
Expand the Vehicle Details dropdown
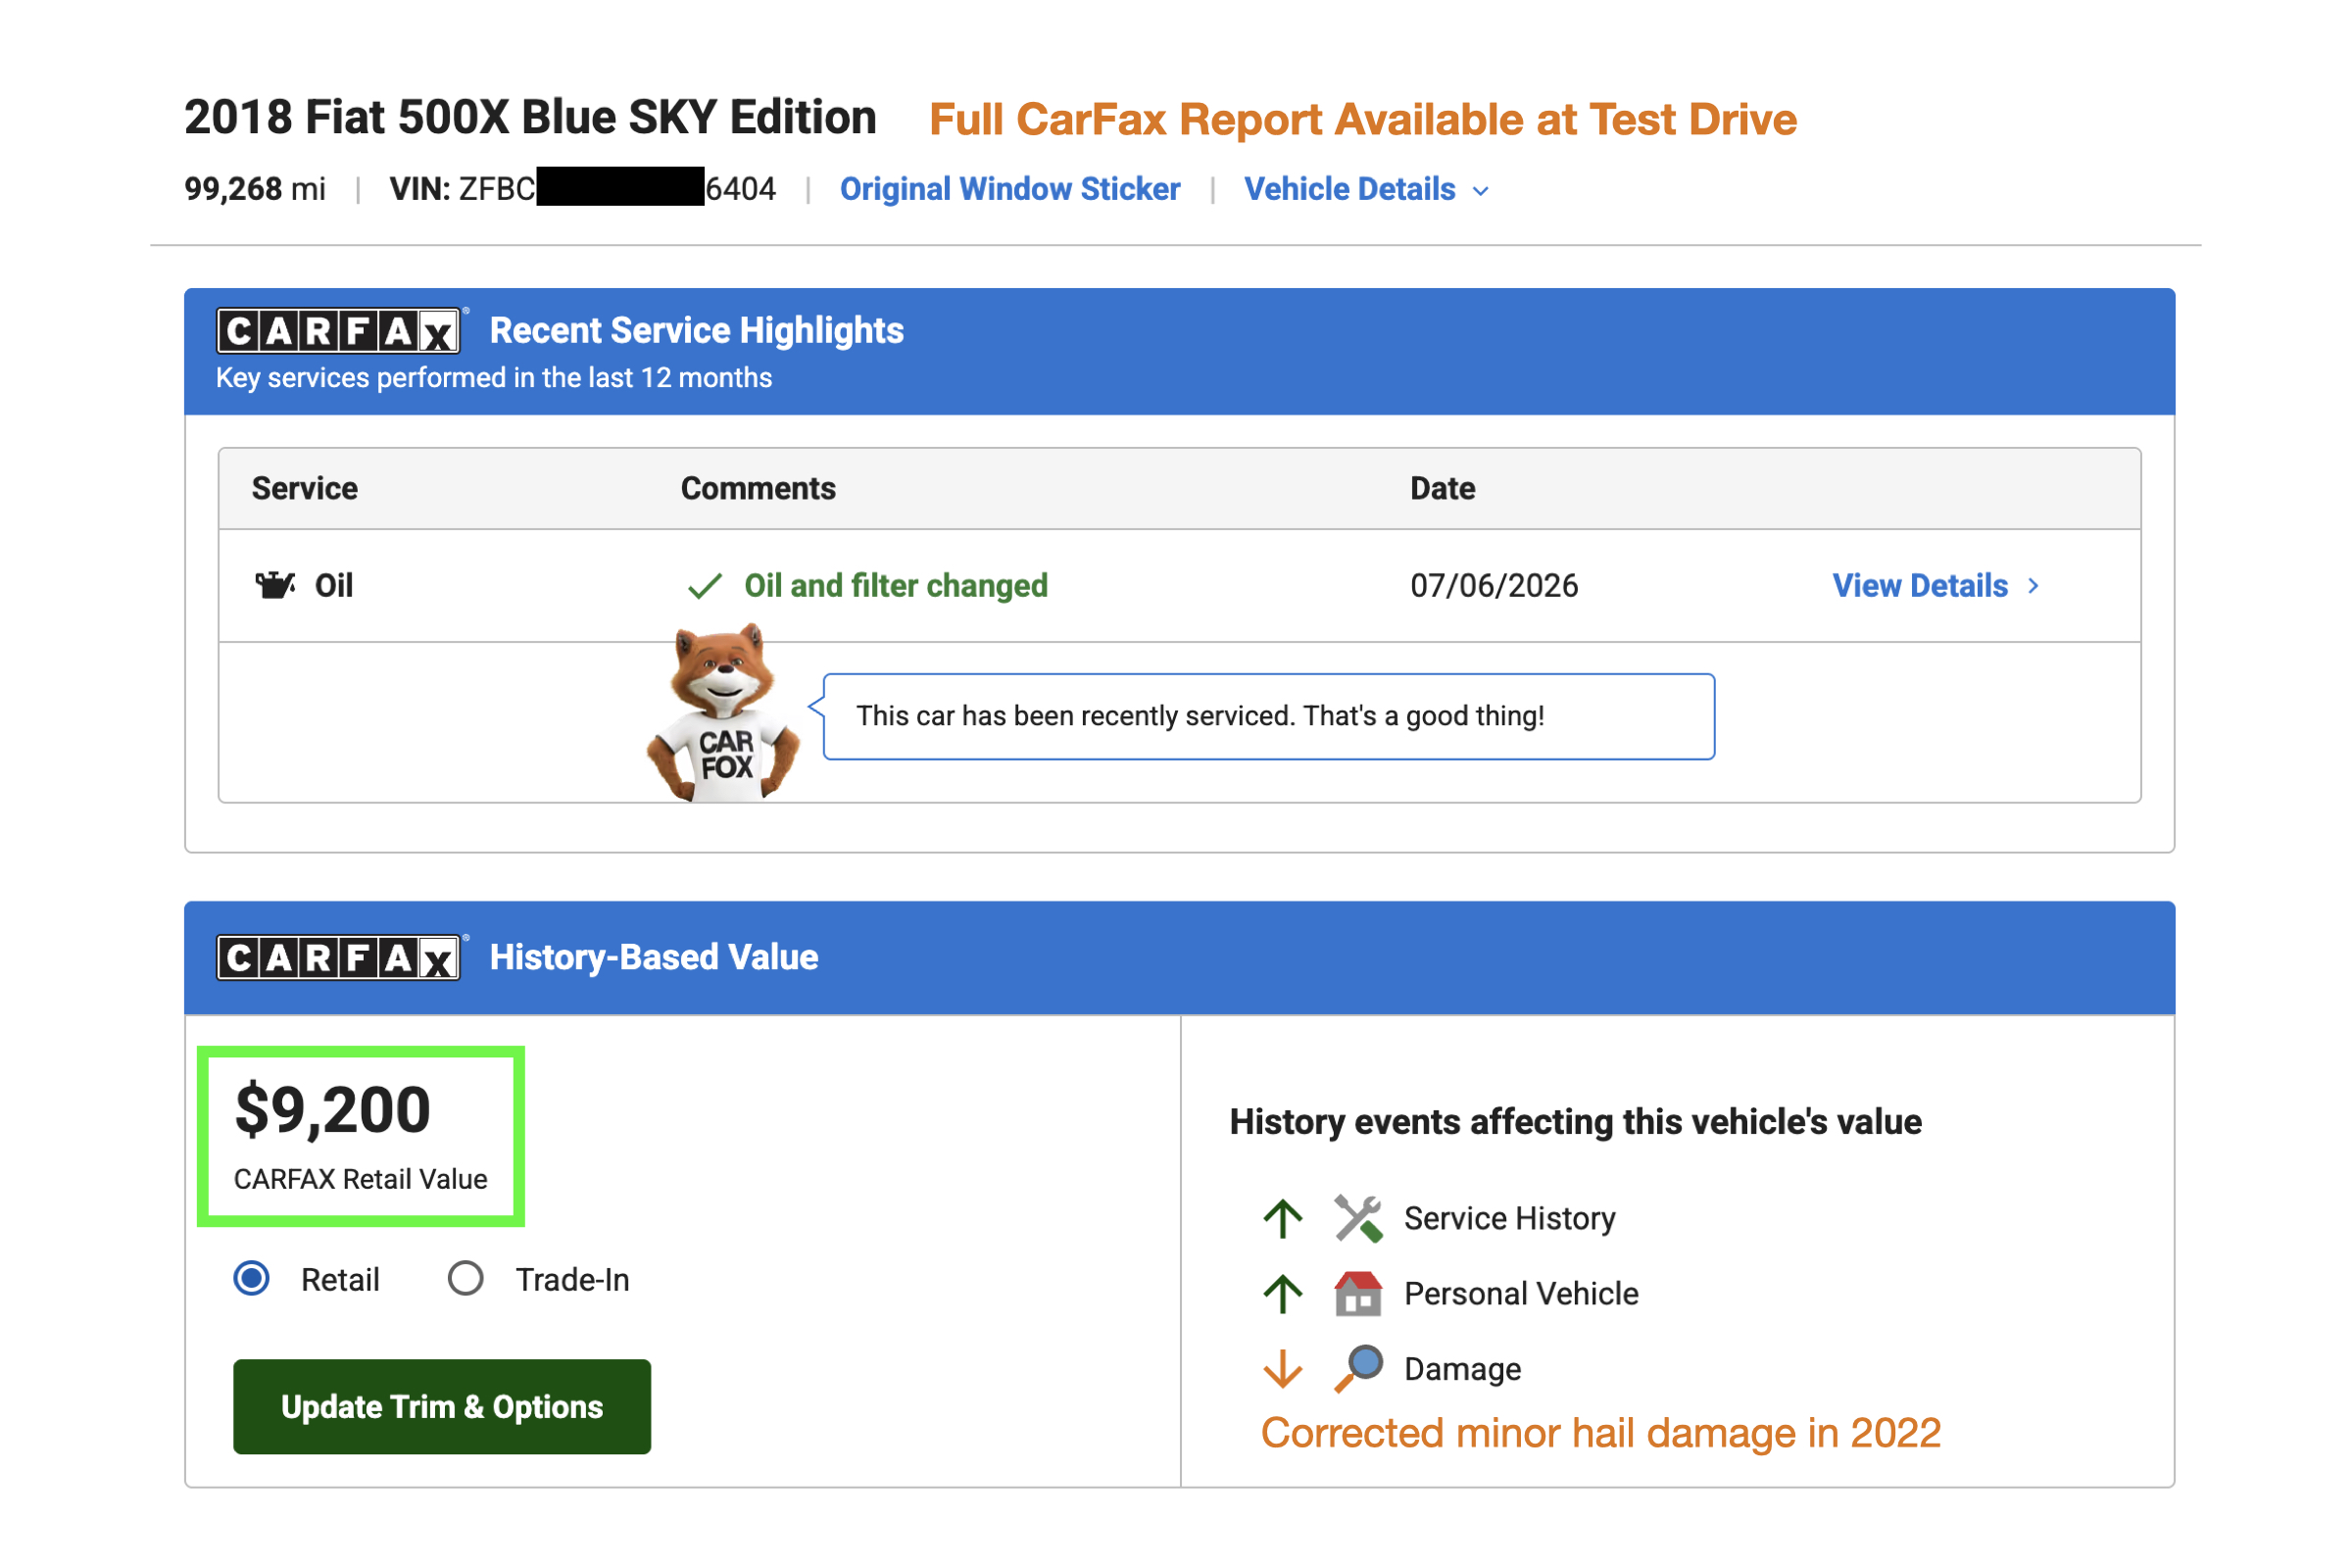click(1366, 189)
